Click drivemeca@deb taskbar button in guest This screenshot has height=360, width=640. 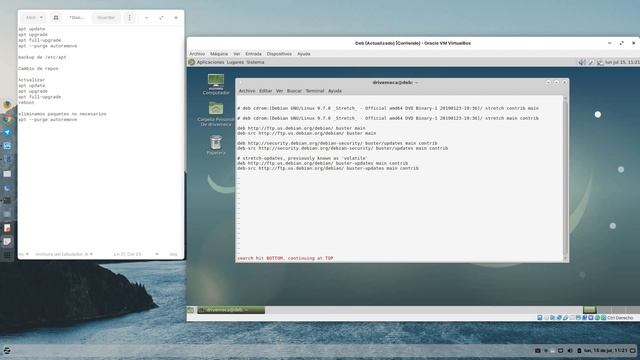(231, 310)
